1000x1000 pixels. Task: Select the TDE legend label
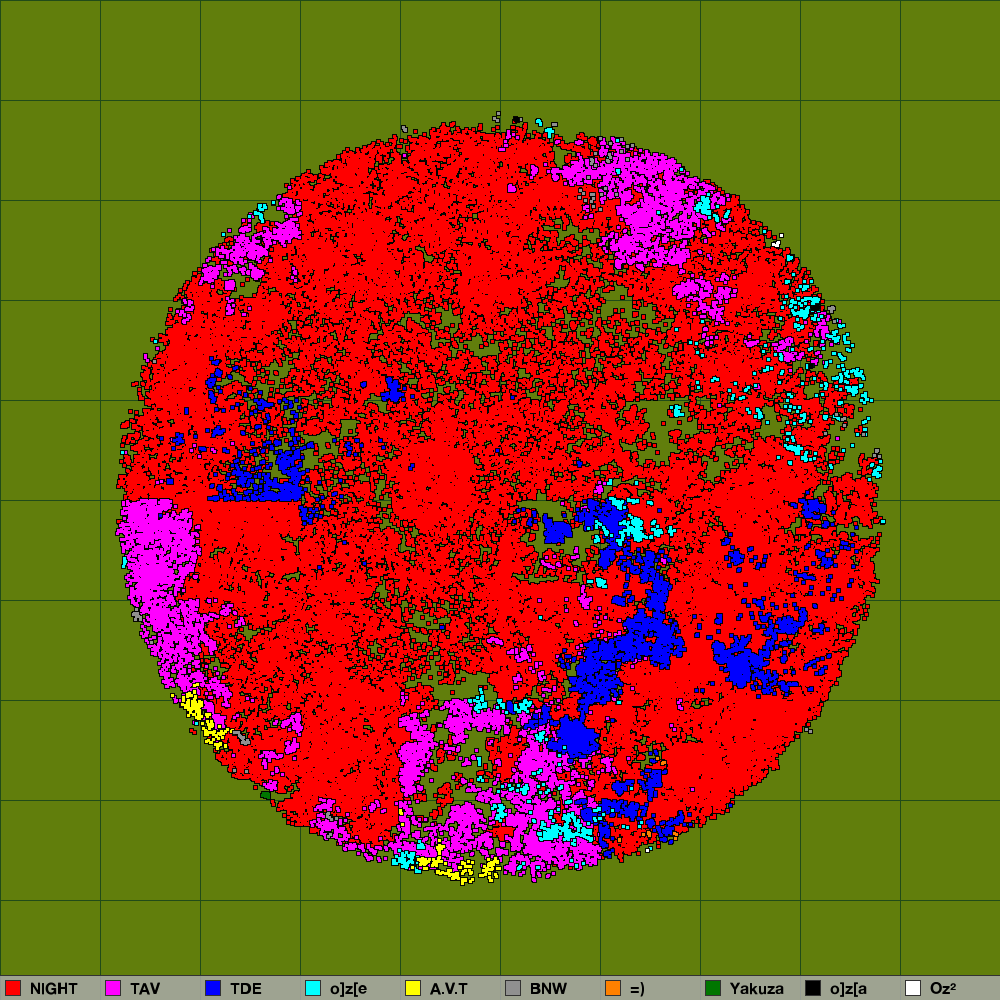click(x=246, y=989)
